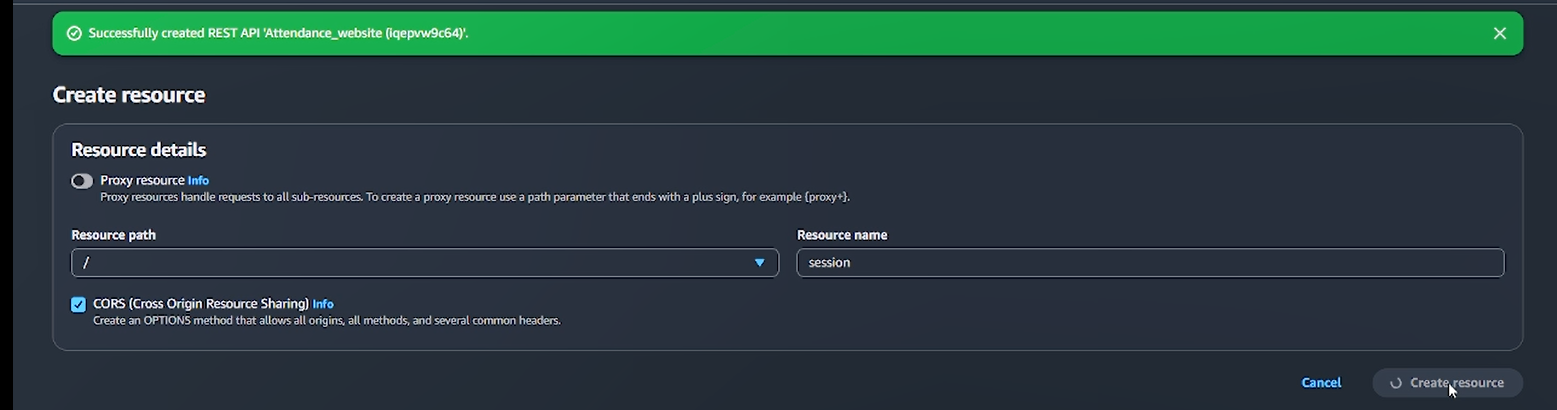Click the Create resource page heading
1557x410 pixels.
point(129,95)
